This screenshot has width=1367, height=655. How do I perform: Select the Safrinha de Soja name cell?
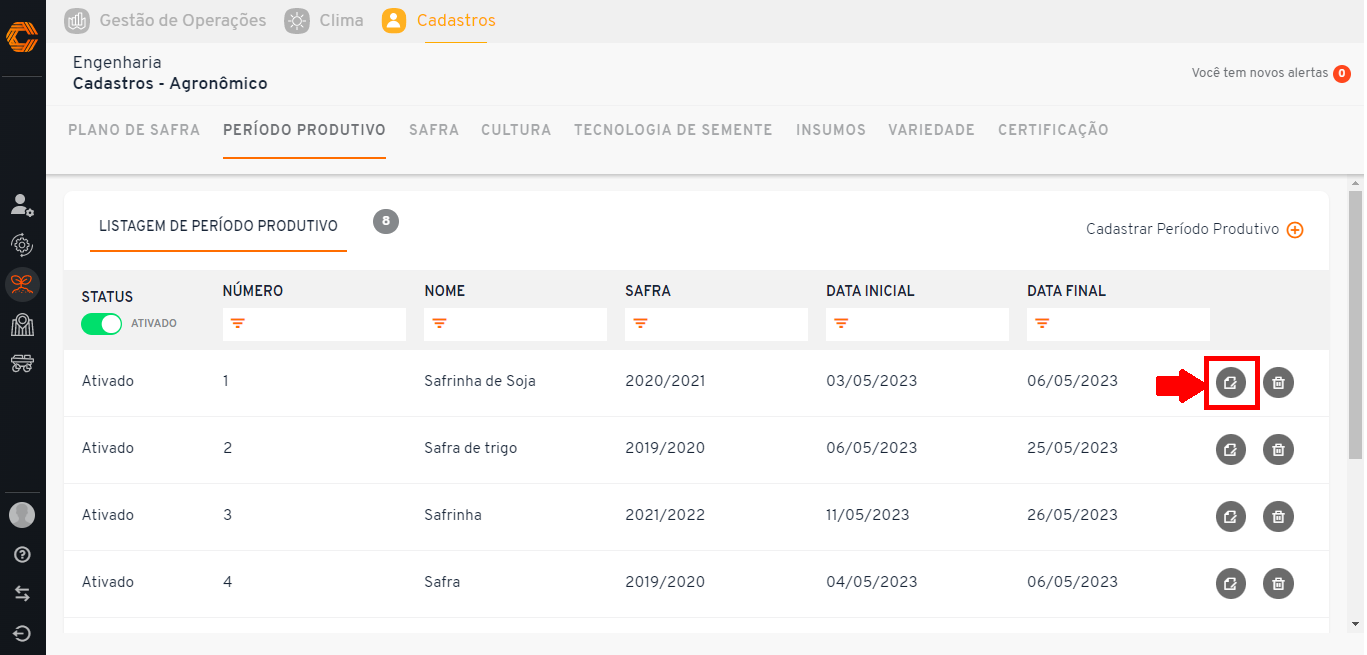coord(480,381)
